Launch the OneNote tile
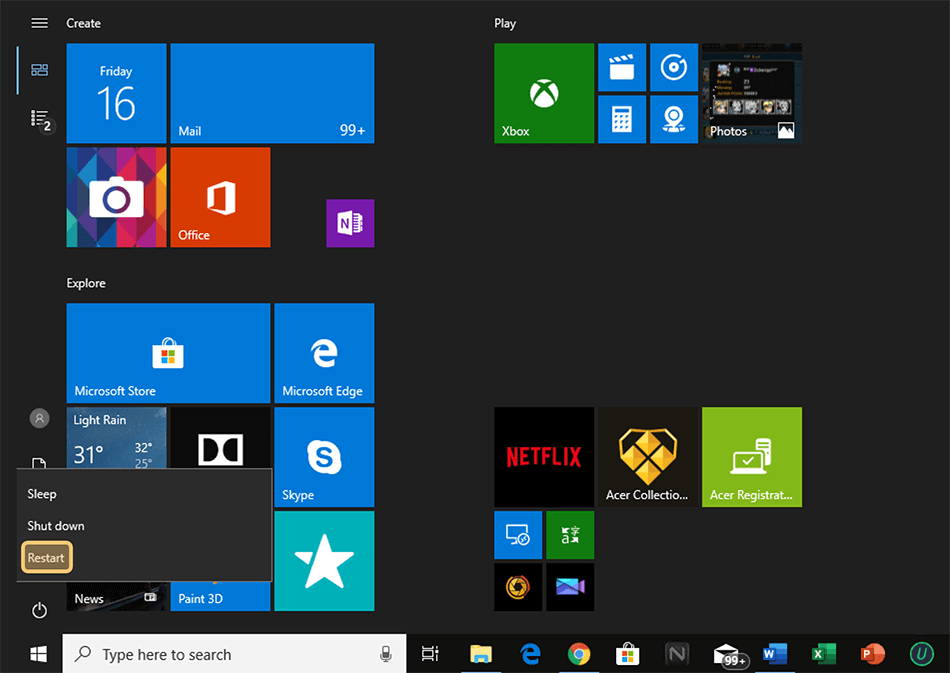 point(350,223)
